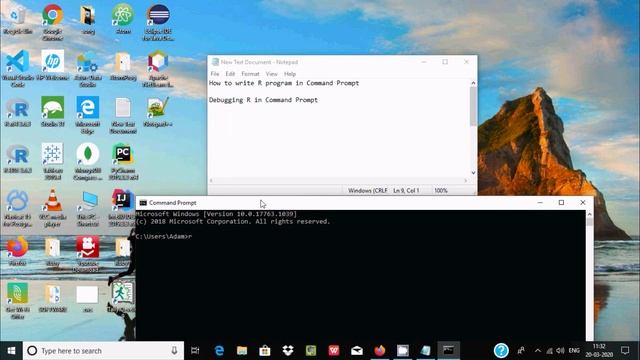Image resolution: width=640 pixels, height=360 pixels.
Task: Expand the hidden system tray icons chevron
Action: click(x=538, y=351)
